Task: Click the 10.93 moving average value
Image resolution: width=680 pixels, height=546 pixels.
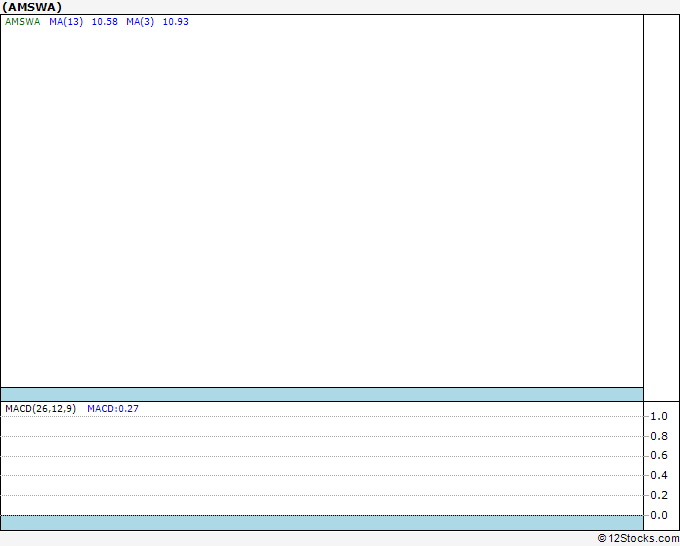Action: click(x=176, y=22)
